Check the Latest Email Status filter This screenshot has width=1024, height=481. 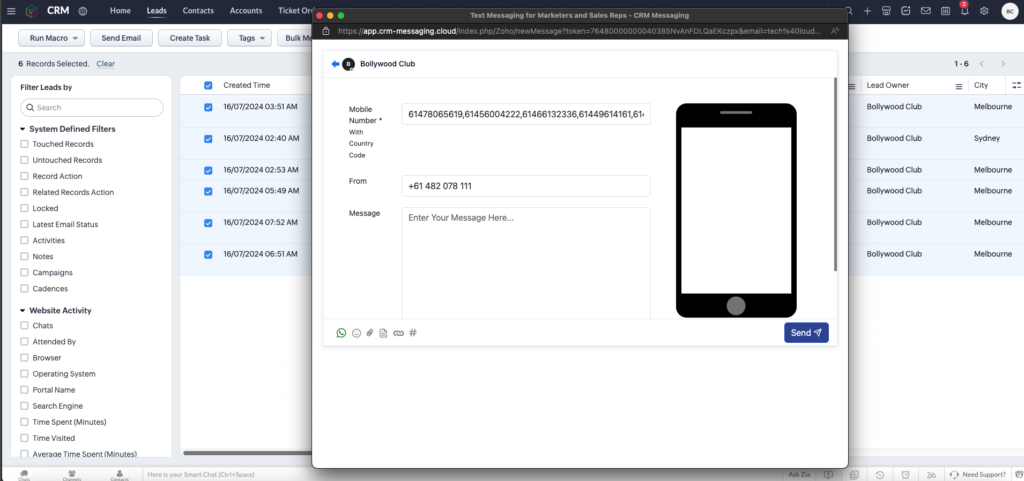[24, 225]
